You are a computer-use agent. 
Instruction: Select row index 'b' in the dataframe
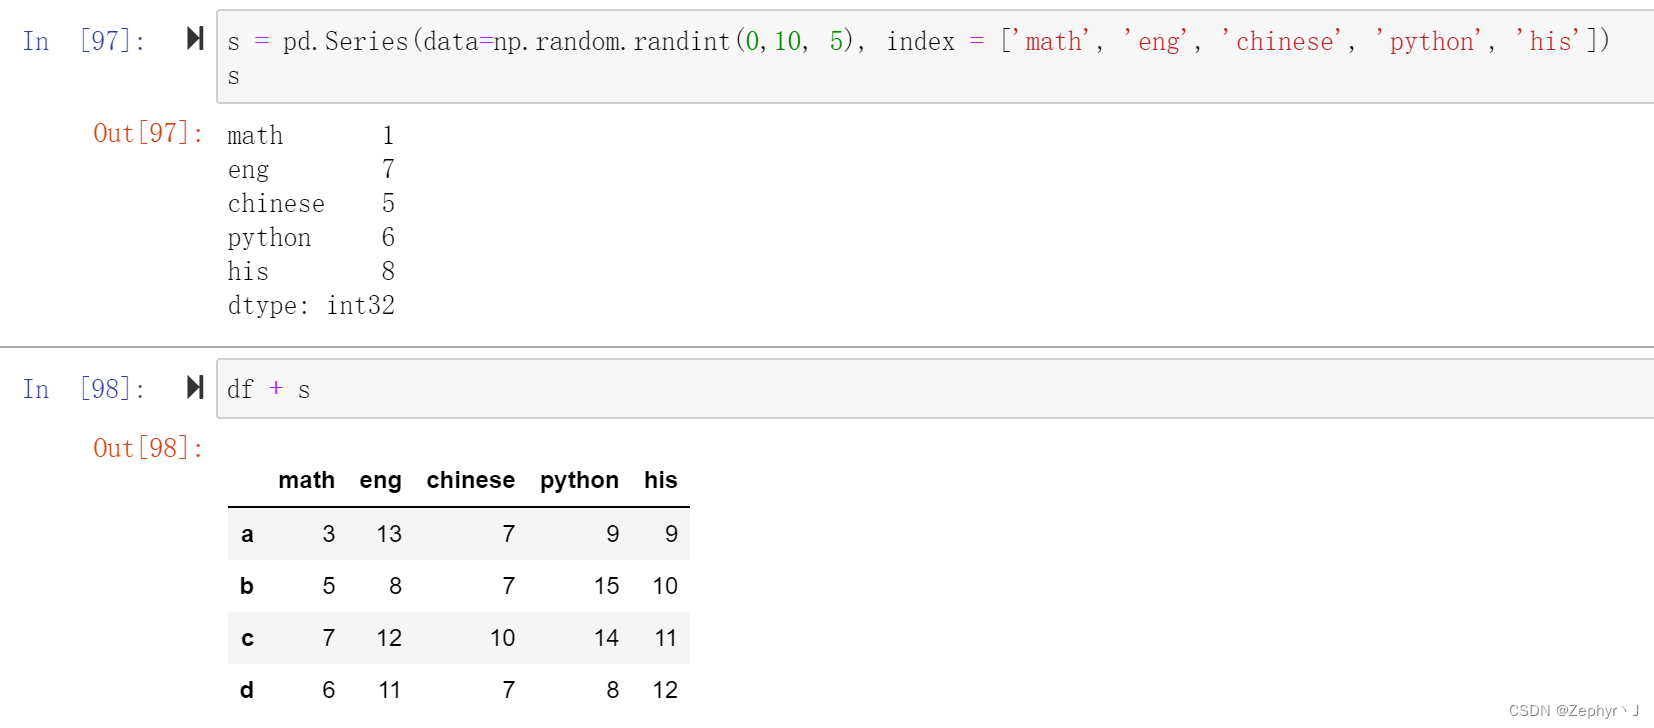(247, 586)
